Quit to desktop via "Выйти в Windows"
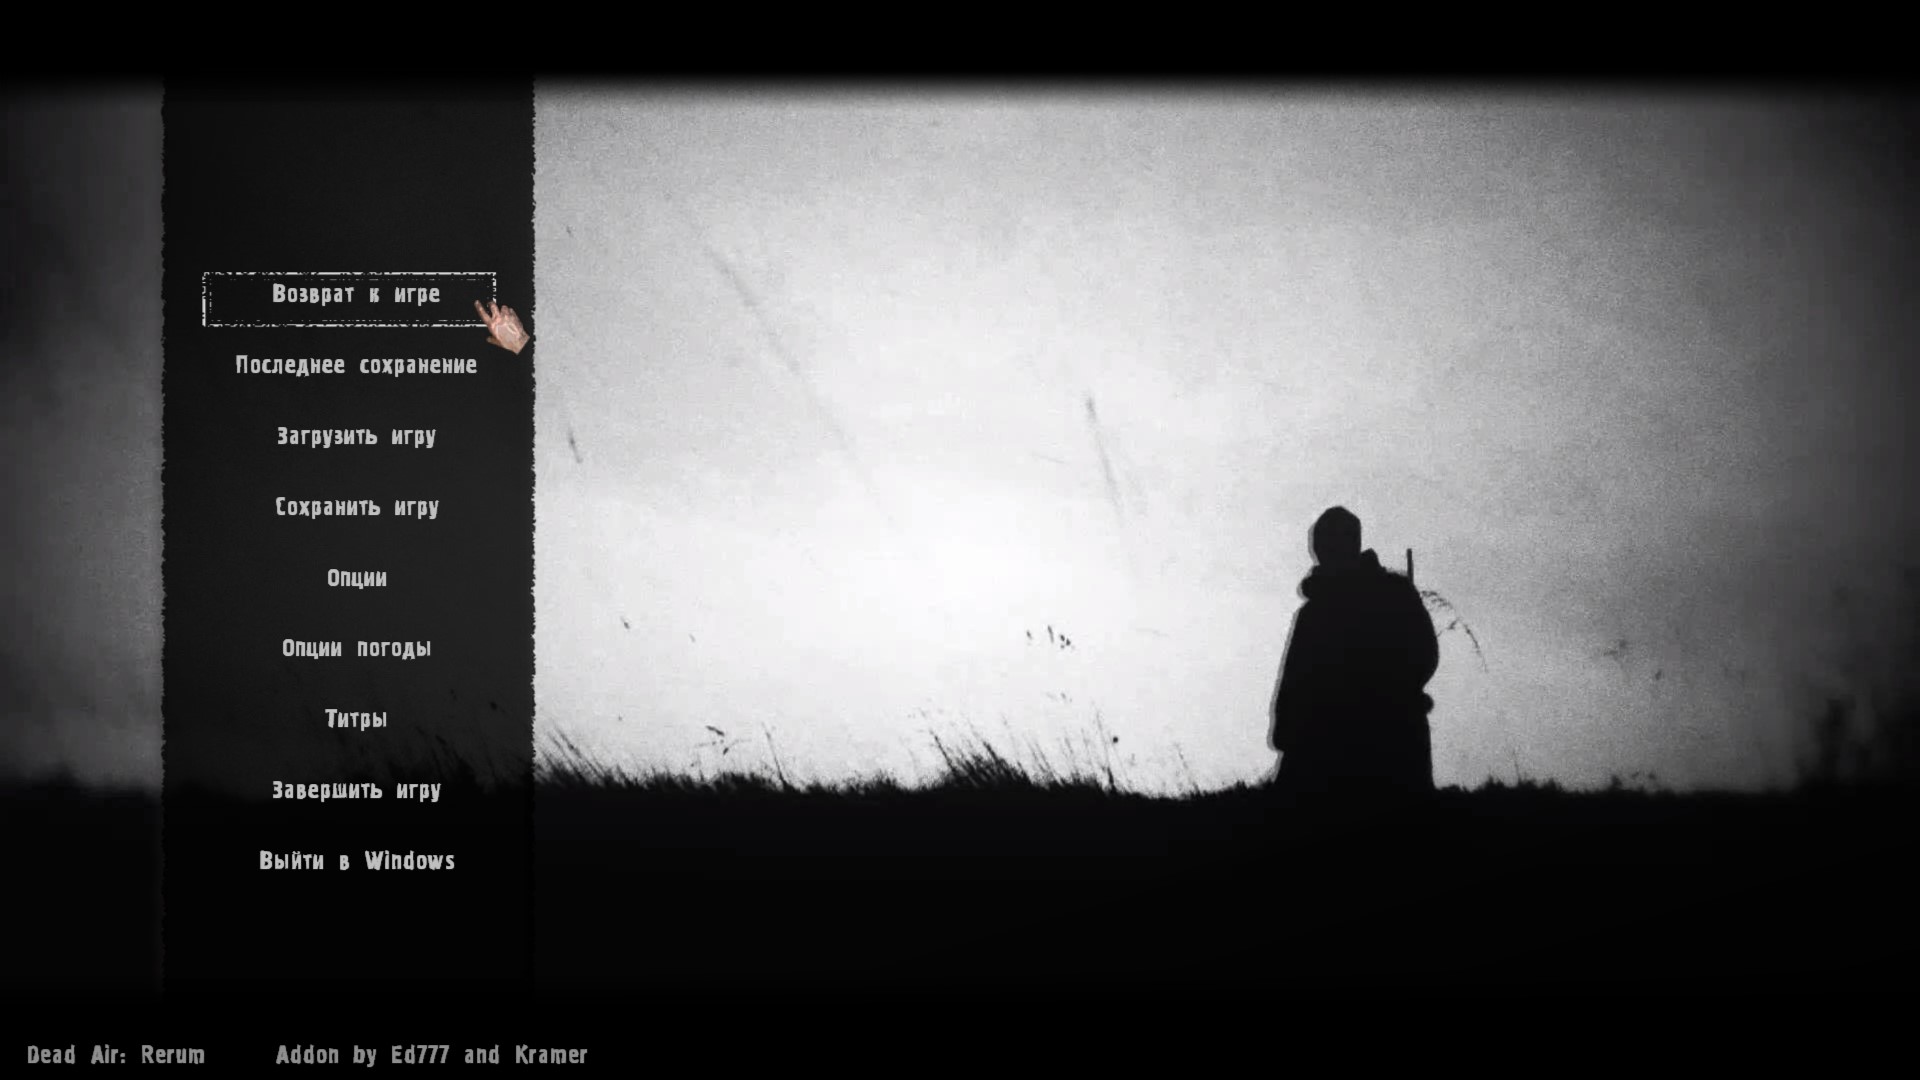The width and height of the screenshot is (1920, 1080). coord(357,861)
